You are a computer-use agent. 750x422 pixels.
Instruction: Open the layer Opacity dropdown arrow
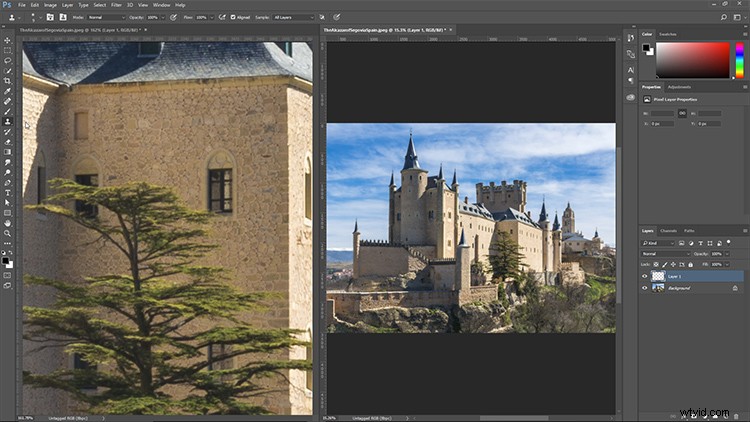pos(727,254)
